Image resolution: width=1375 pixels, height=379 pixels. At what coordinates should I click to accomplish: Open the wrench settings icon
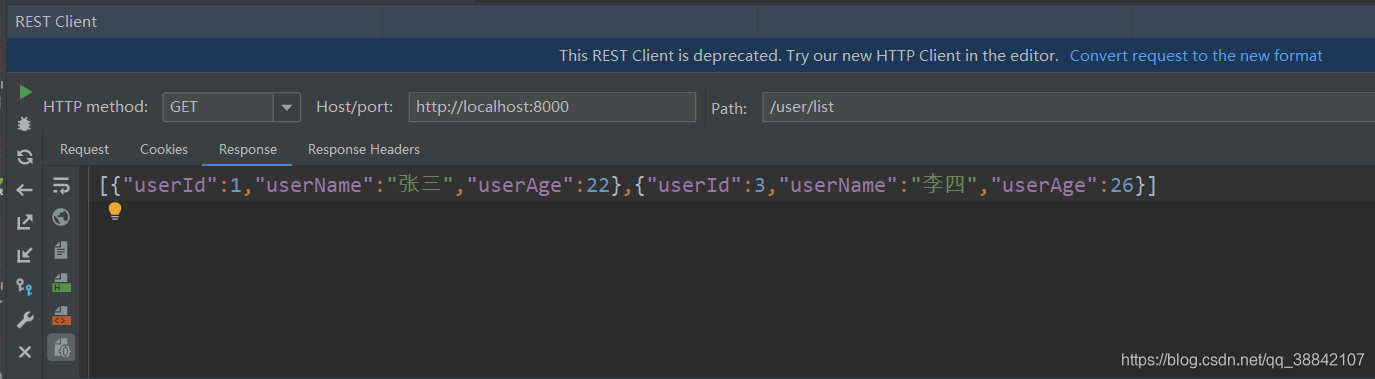coord(25,320)
